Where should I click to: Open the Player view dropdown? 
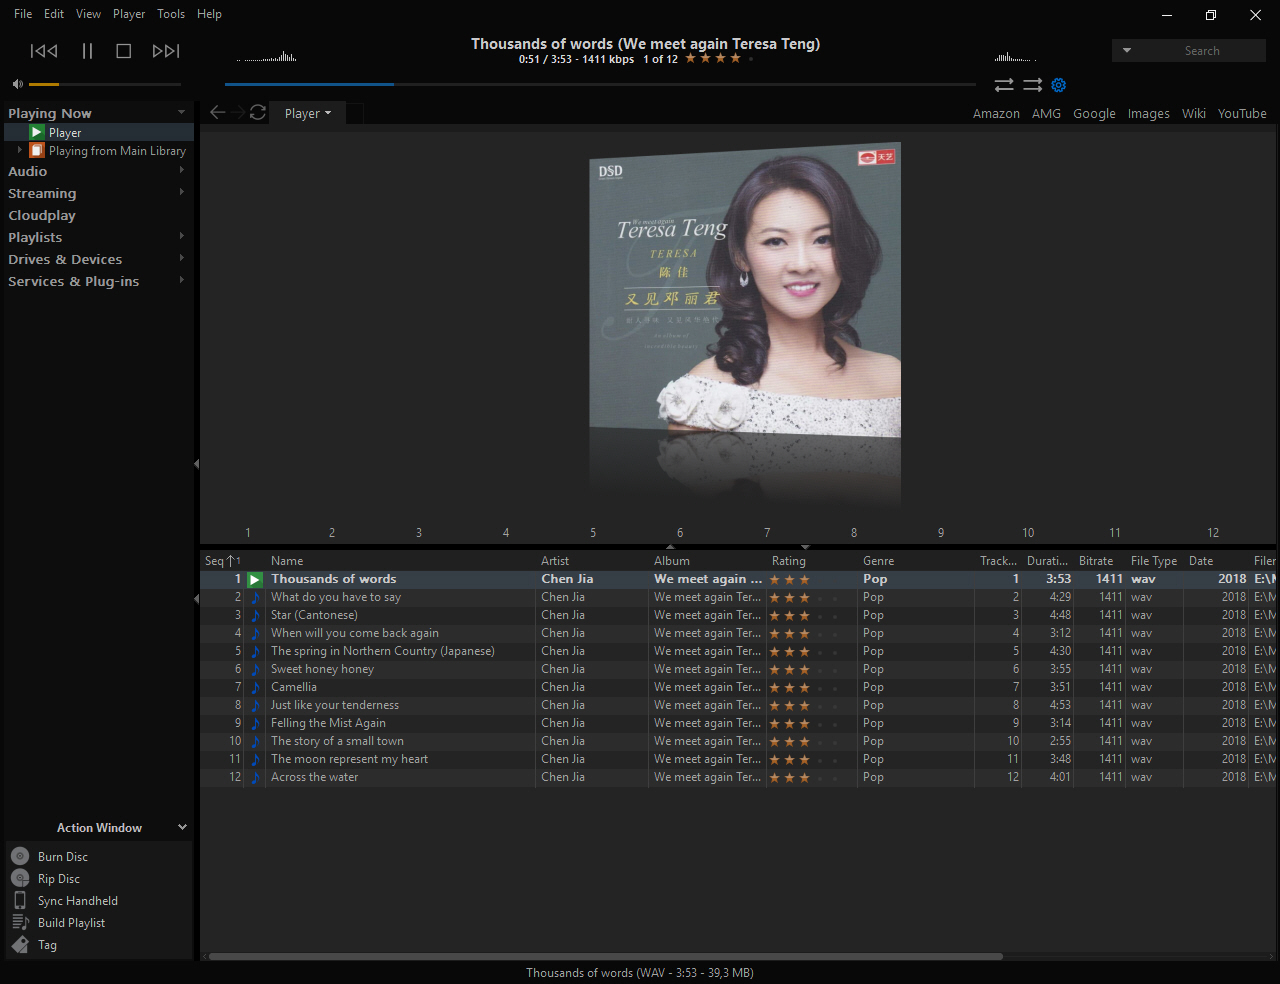click(x=308, y=113)
